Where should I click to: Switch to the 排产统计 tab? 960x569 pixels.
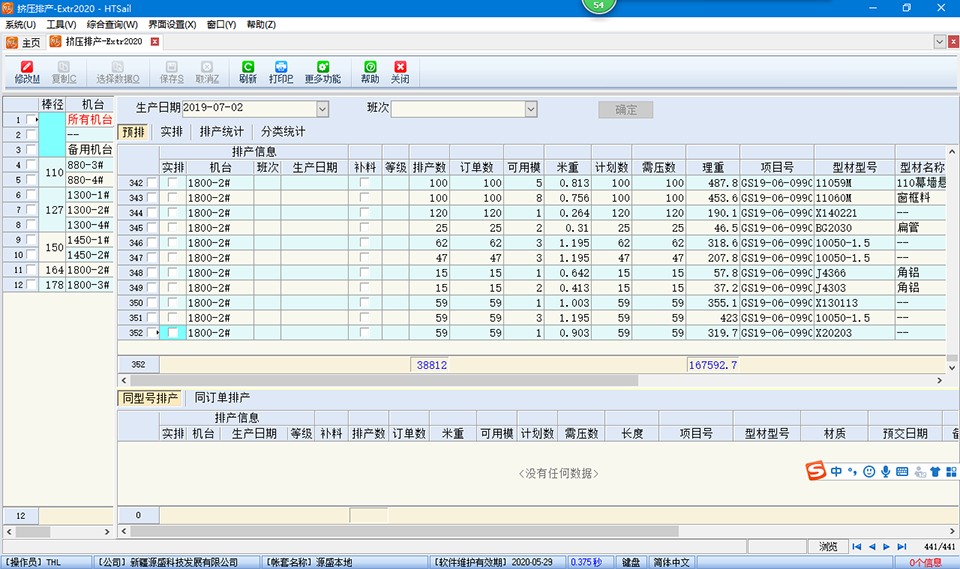click(x=222, y=132)
